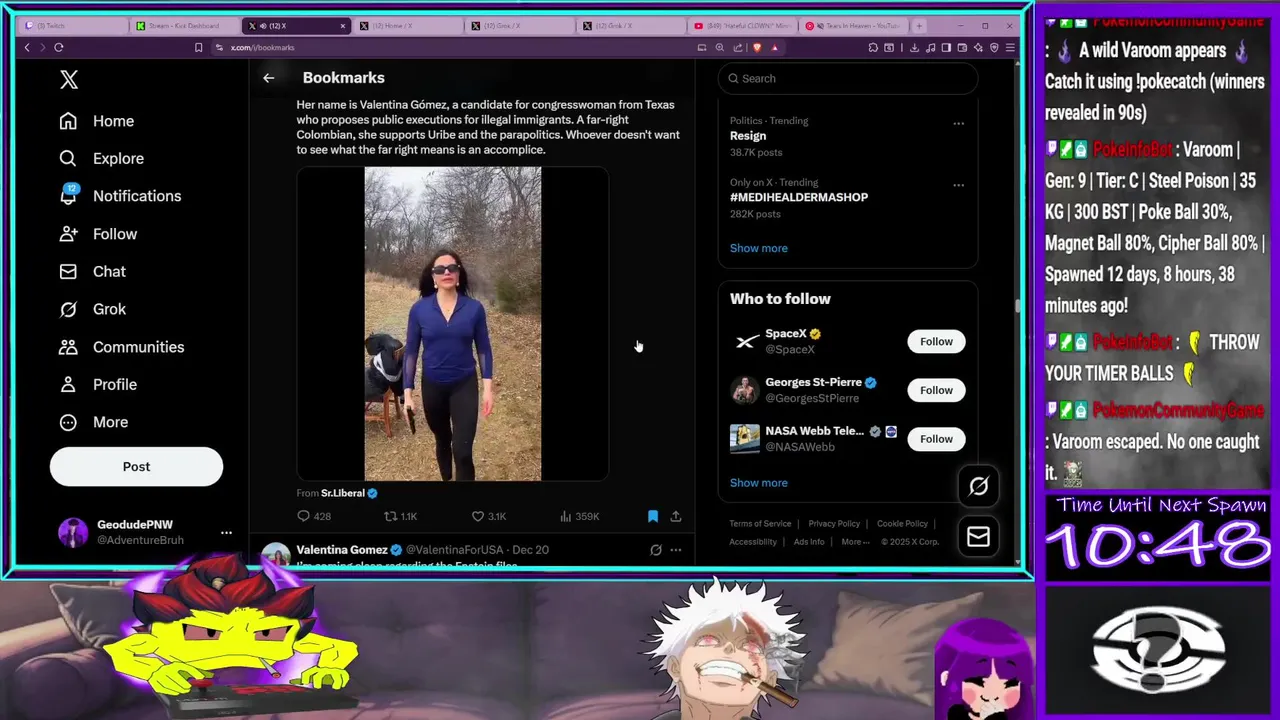Close the active X bookmarks tab

click(343, 26)
